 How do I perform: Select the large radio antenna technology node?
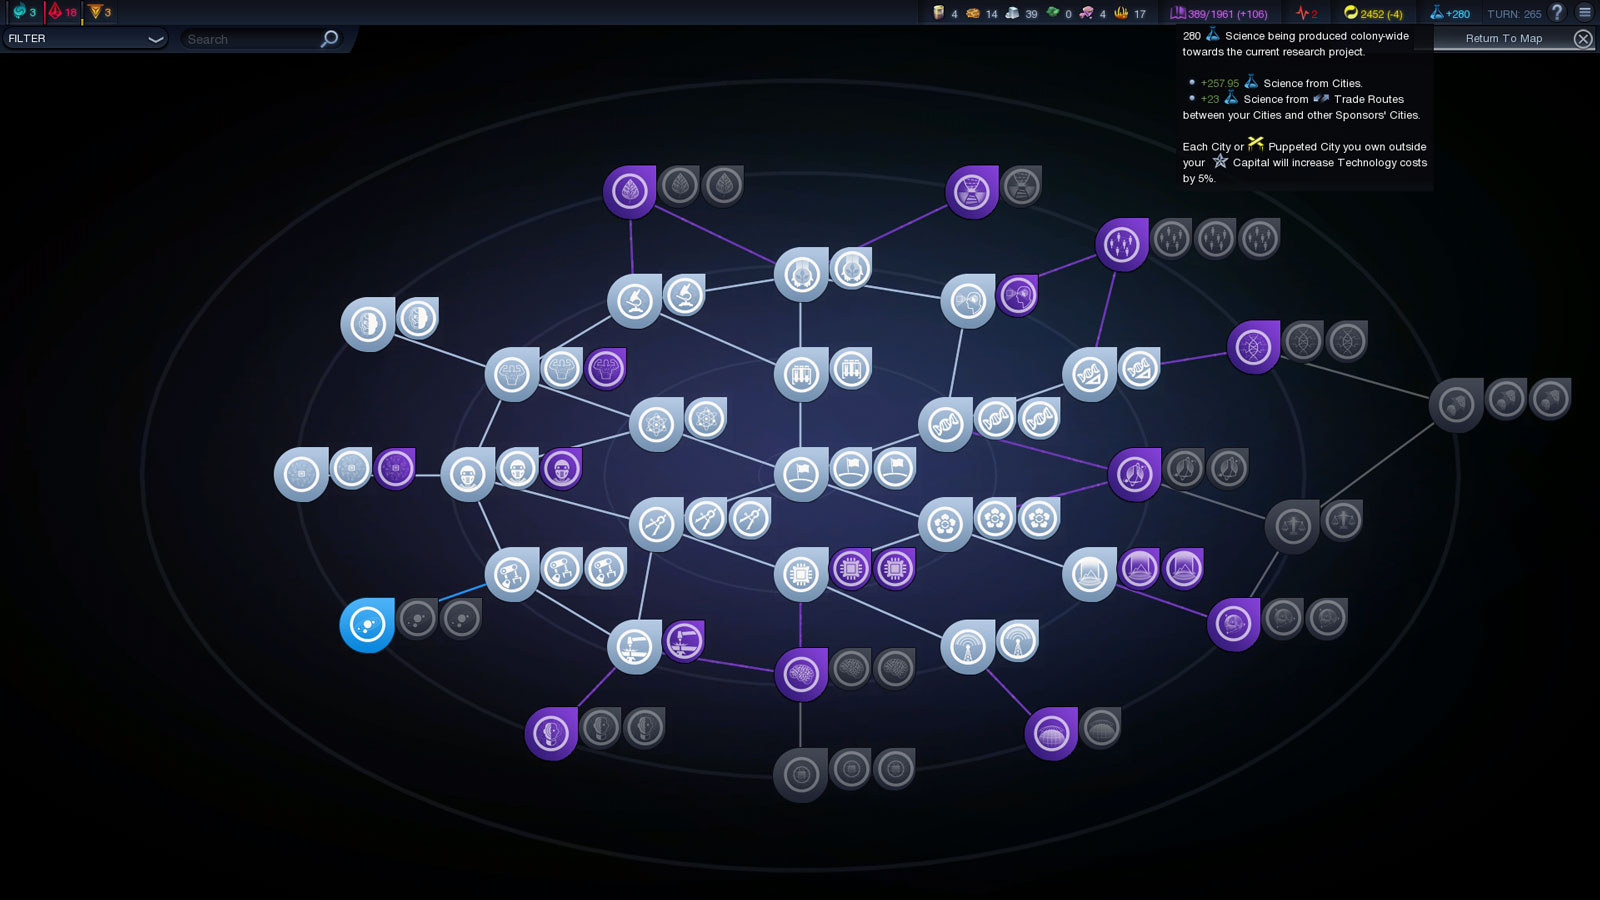click(968, 646)
